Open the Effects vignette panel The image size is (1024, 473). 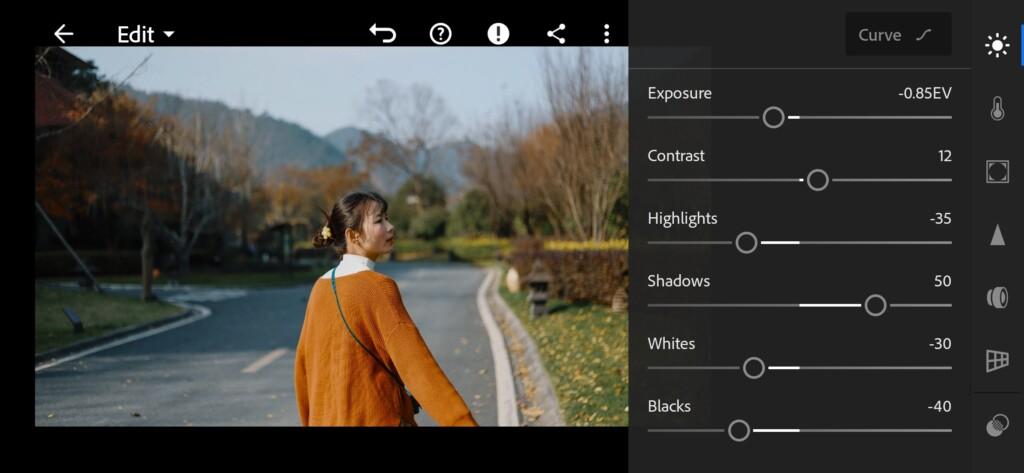click(997, 171)
